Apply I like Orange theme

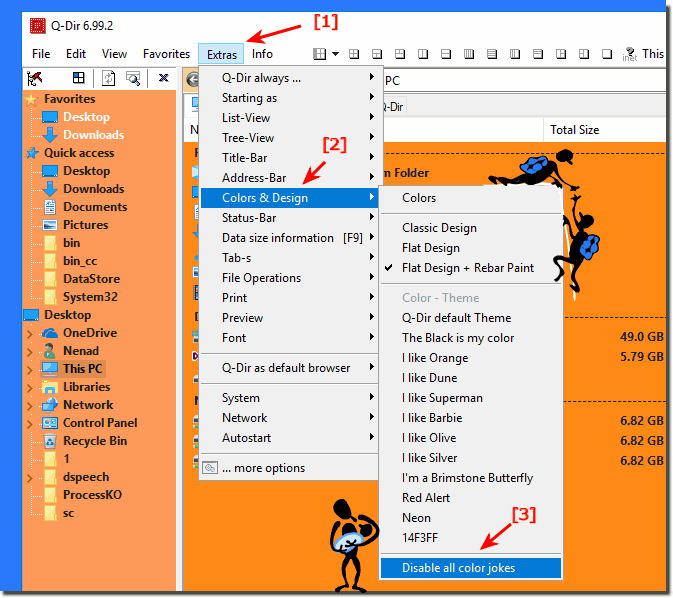pyautogui.click(x=471, y=358)
